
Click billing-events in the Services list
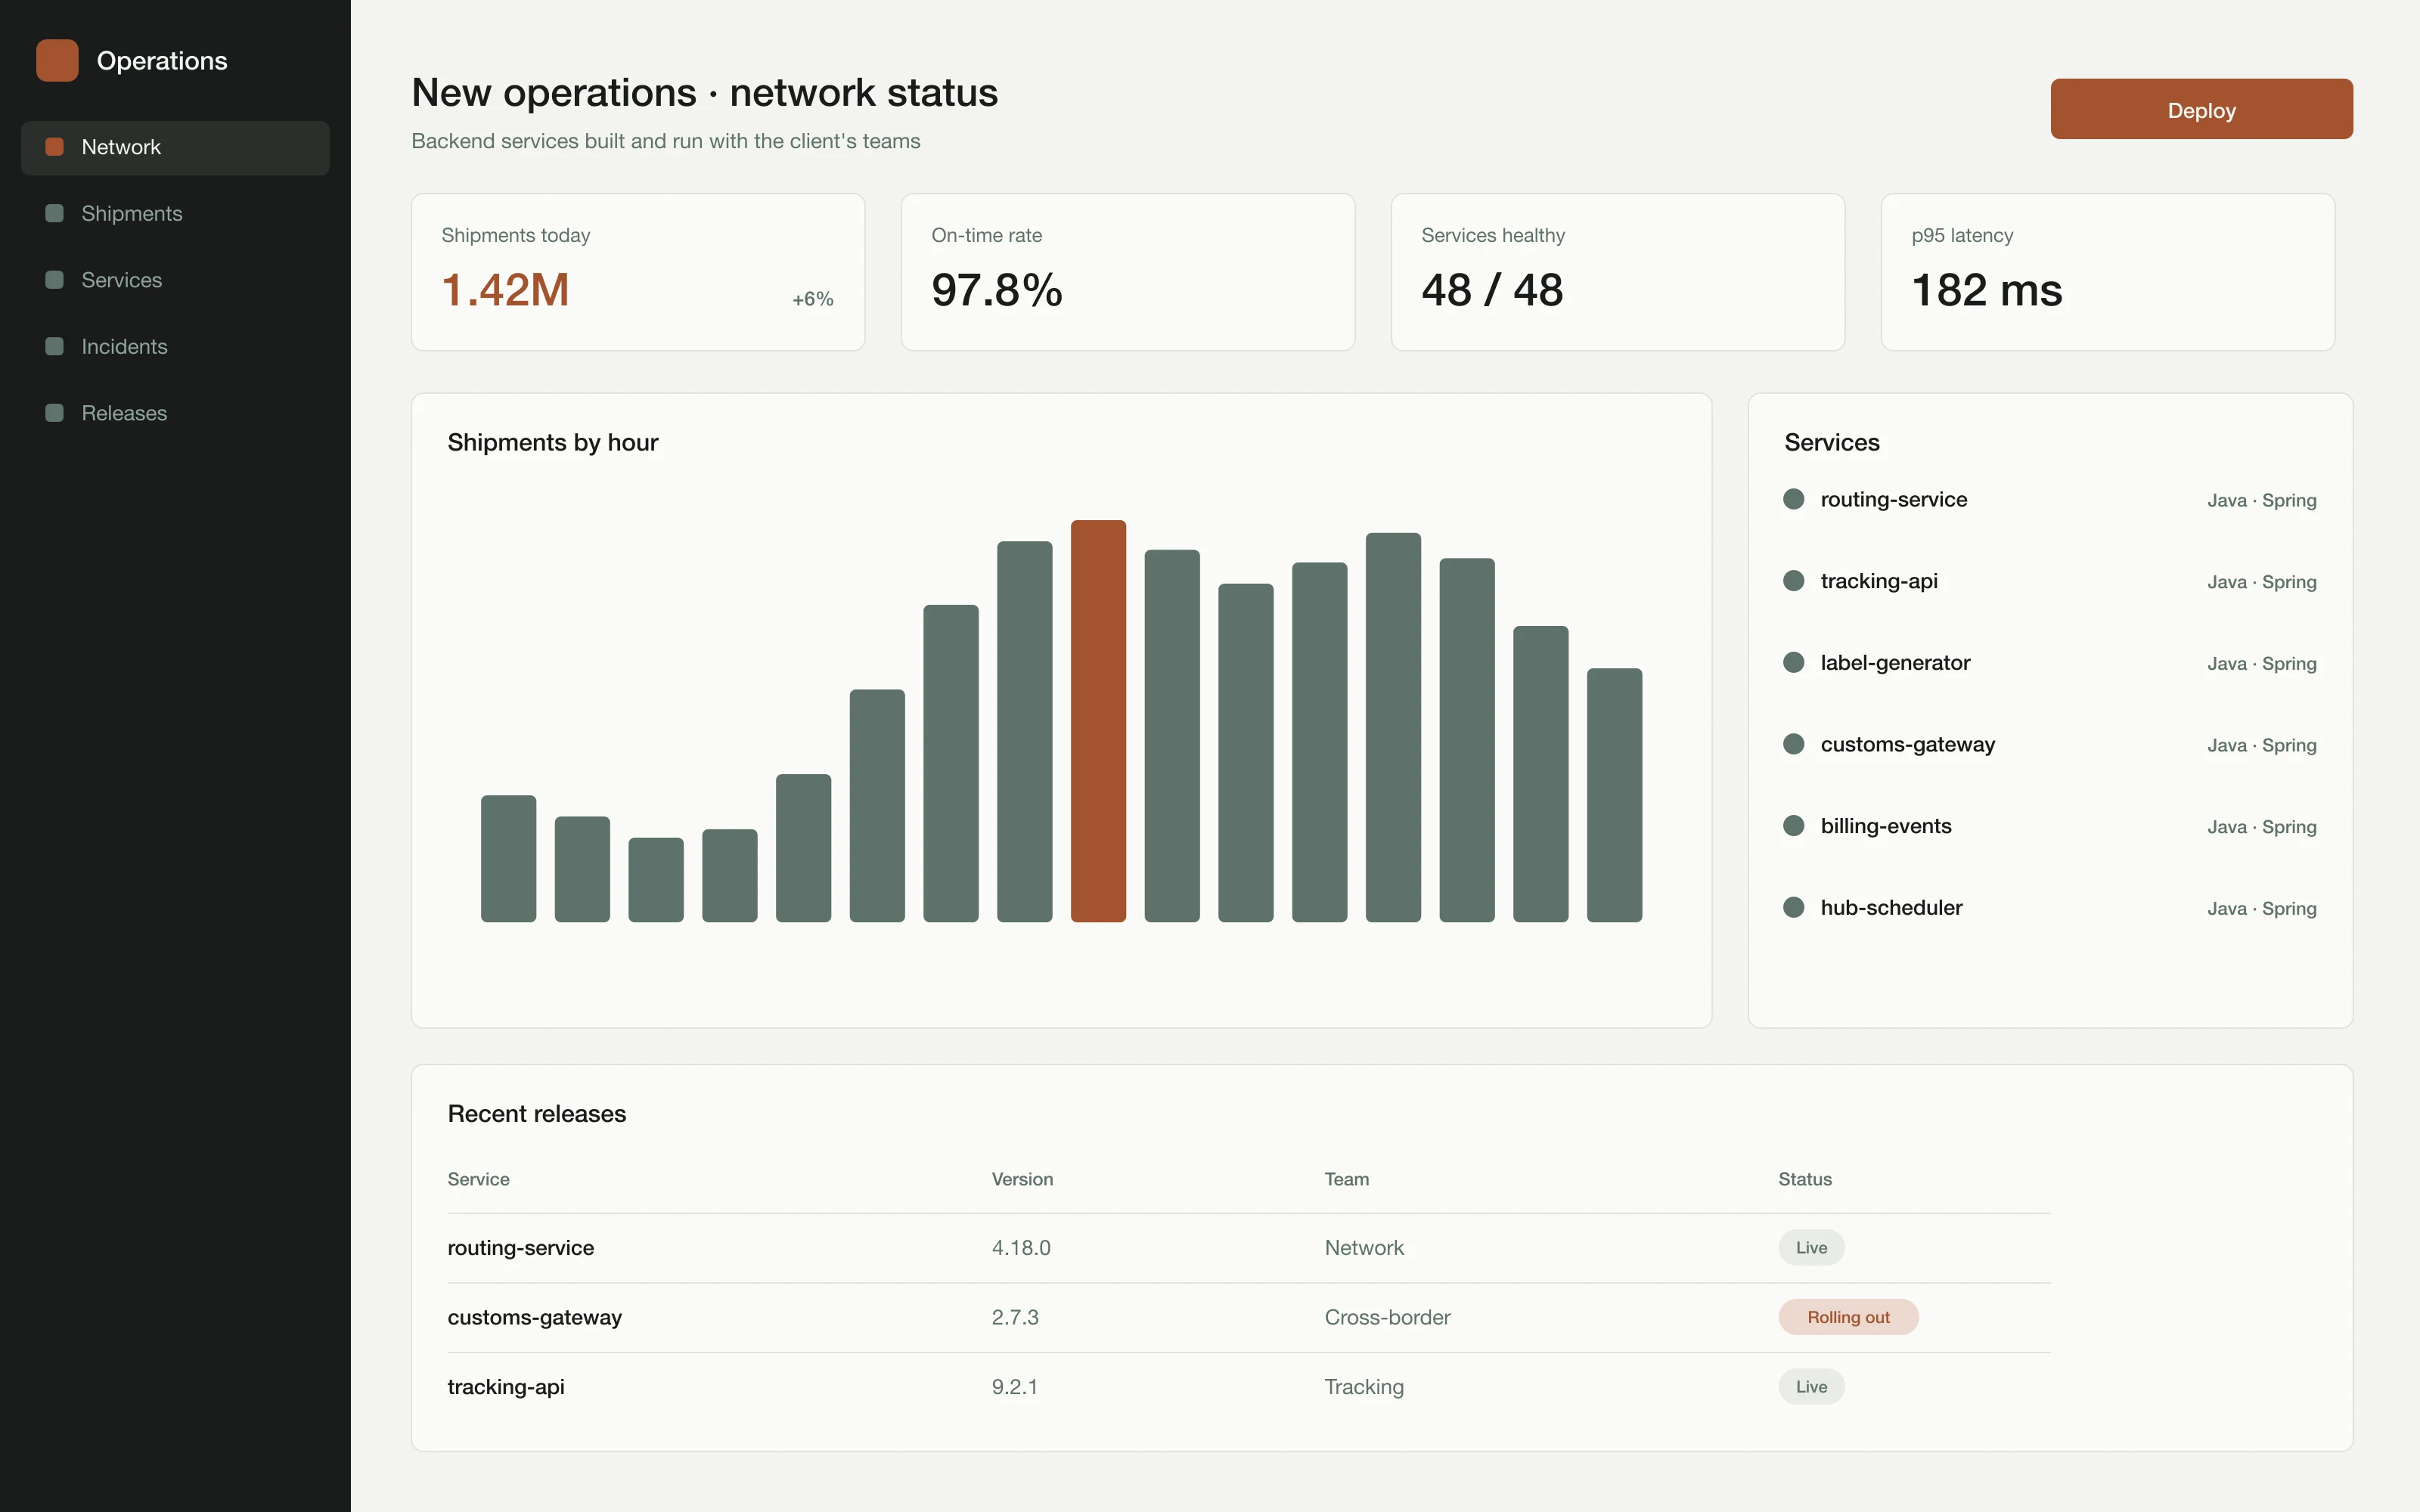pos(1886,826)
